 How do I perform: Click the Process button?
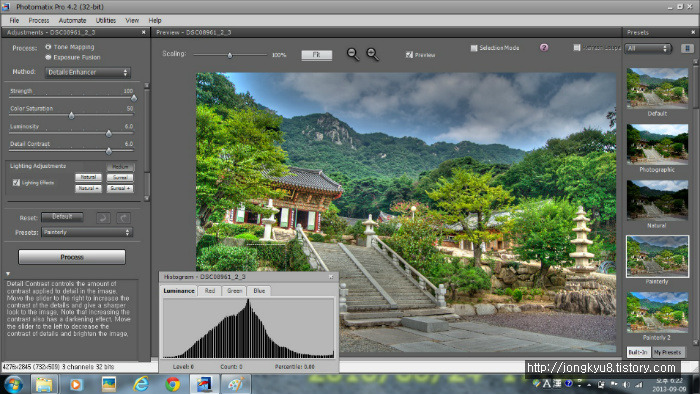coord(71,257)
